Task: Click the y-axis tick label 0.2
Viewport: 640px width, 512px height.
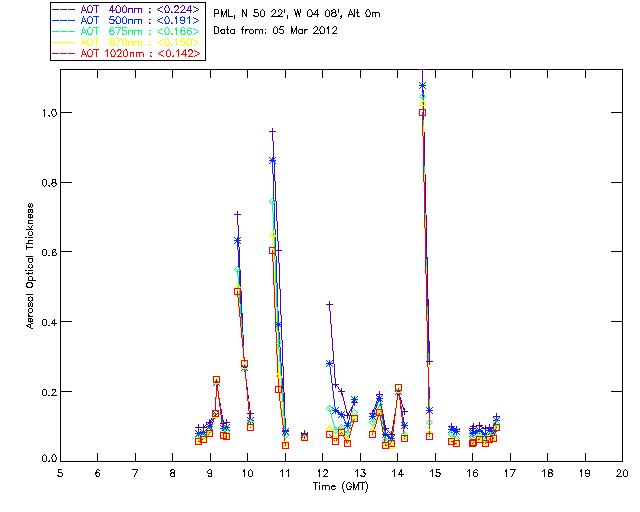Action: click(x=49, y=392)
